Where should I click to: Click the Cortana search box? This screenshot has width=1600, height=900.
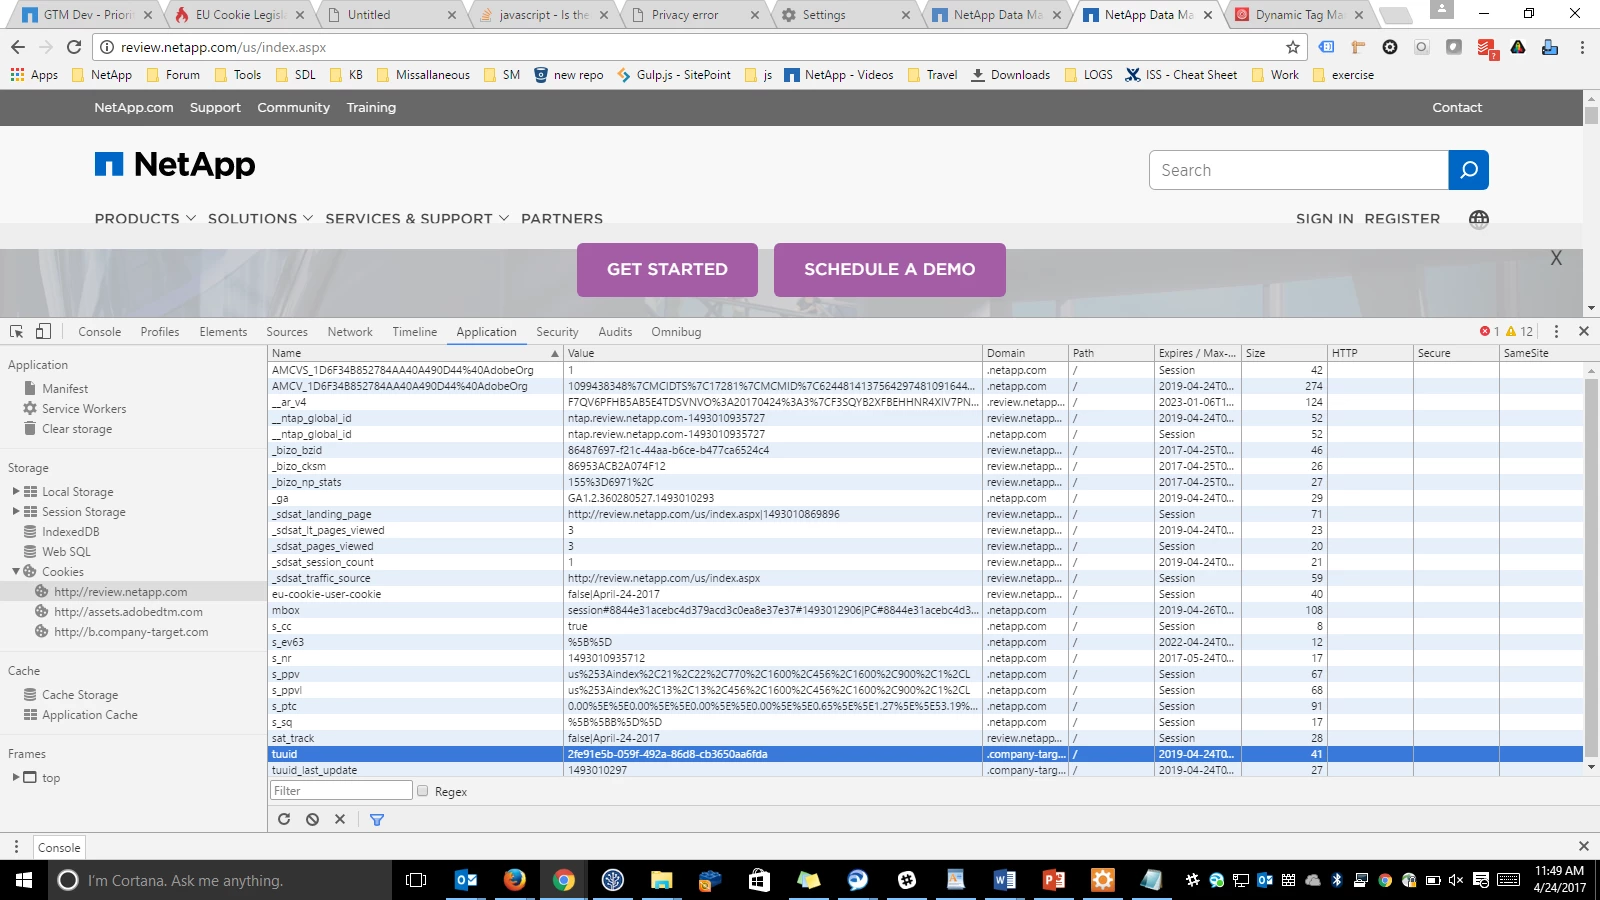coord(220,880)
